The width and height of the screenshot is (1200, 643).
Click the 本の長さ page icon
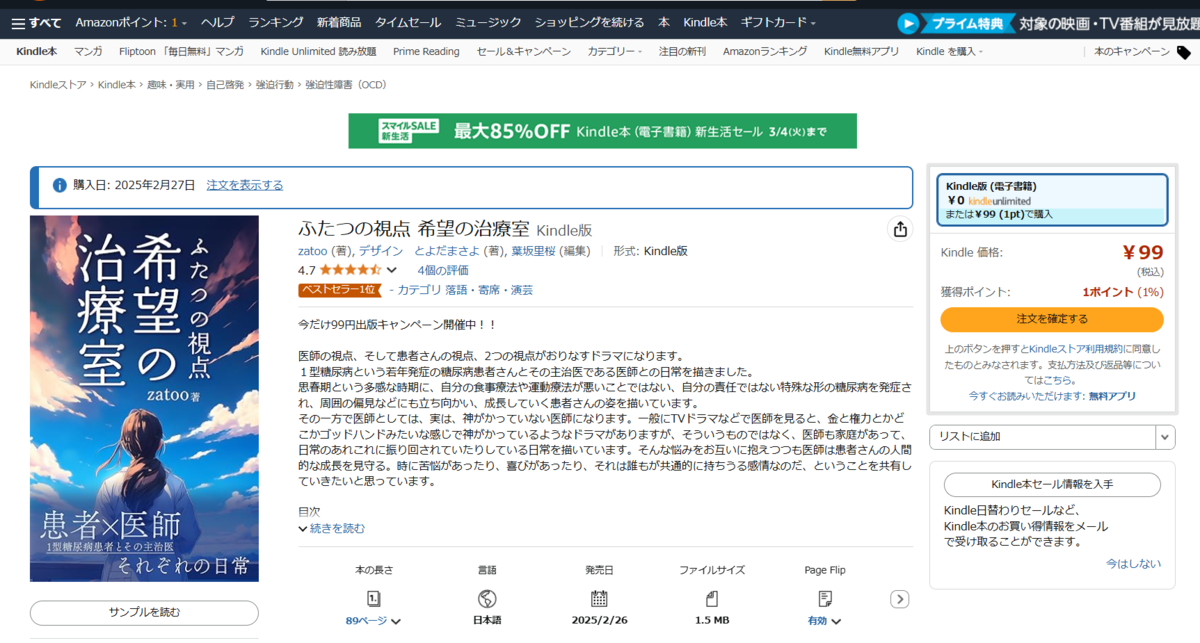point(374,598)
